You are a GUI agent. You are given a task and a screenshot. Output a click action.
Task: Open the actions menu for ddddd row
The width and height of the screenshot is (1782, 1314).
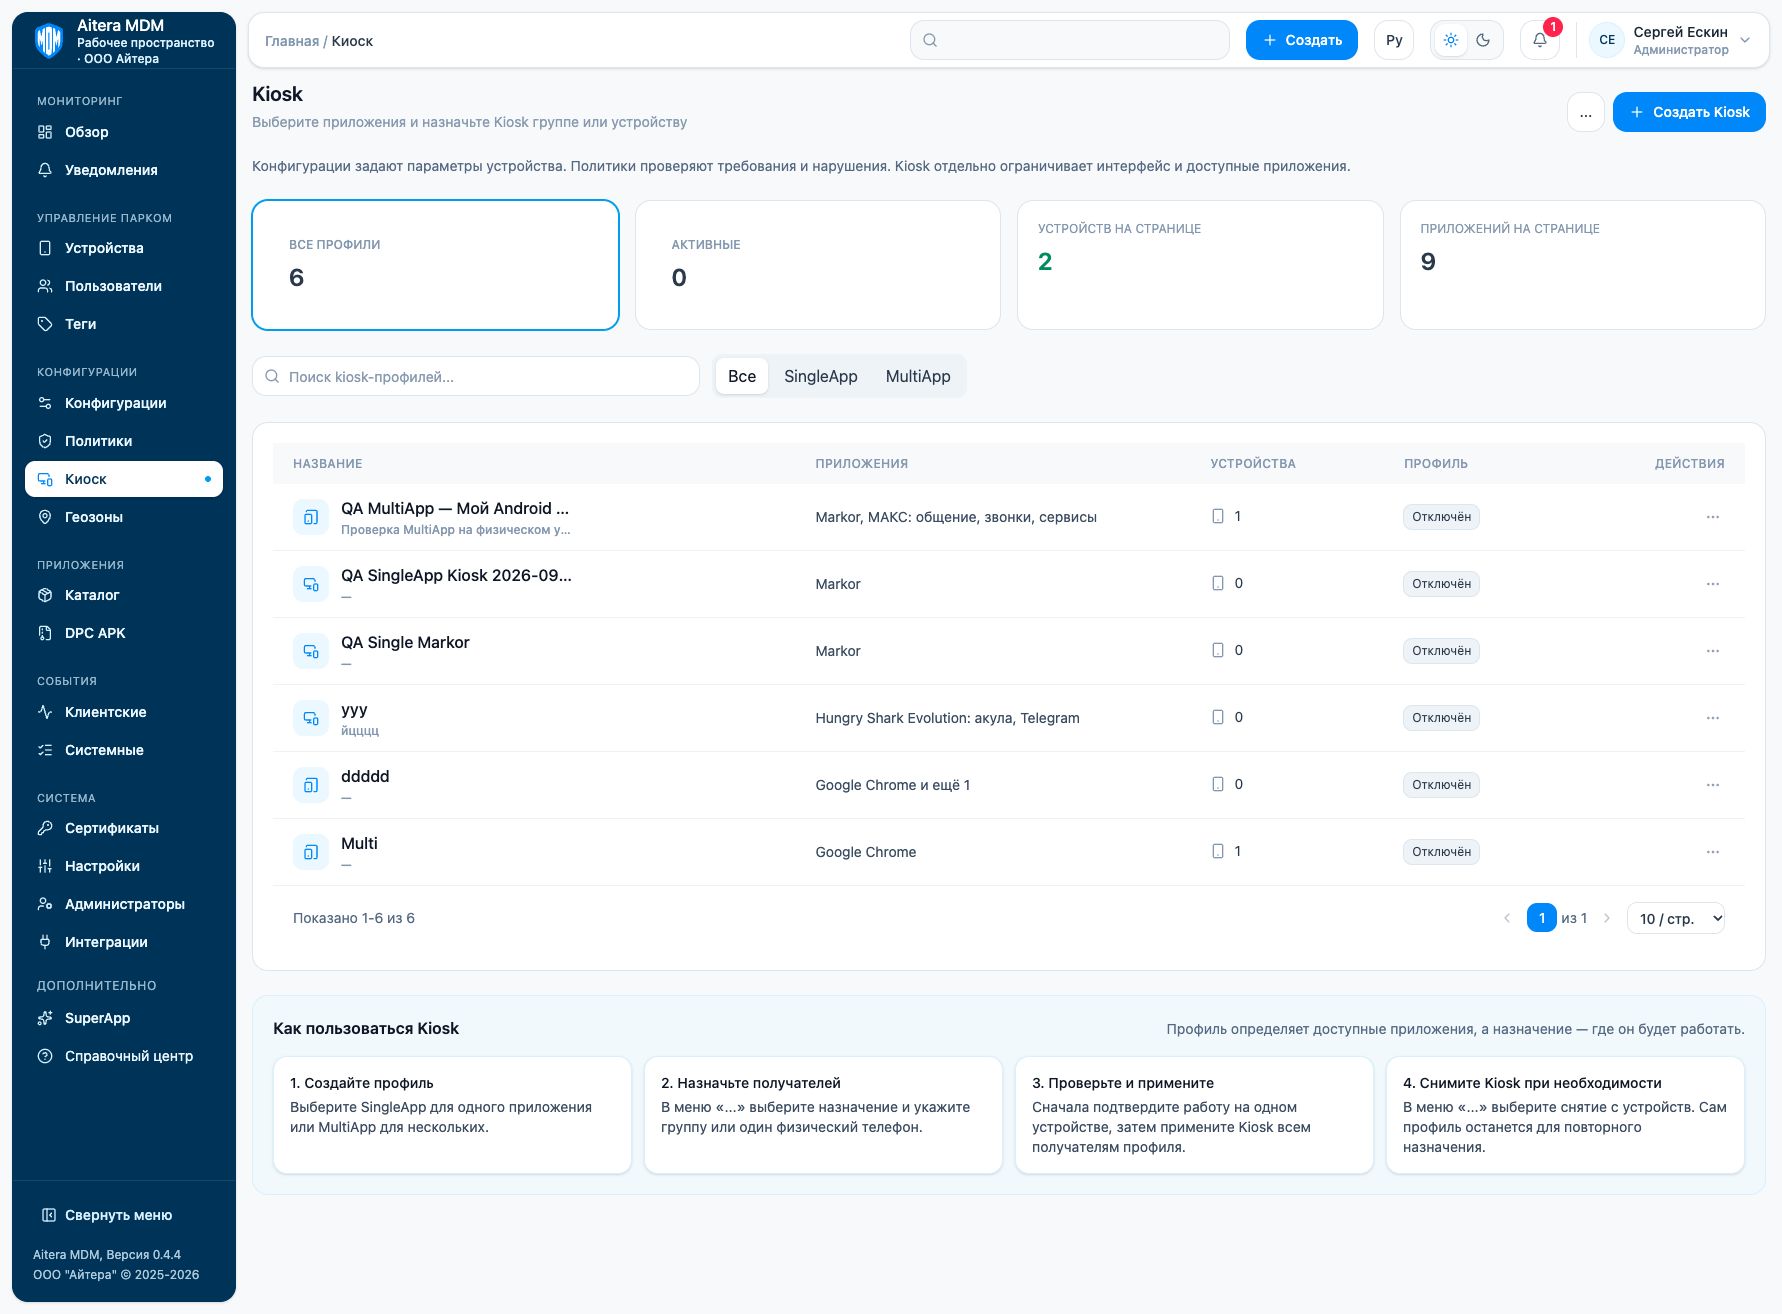click(x=1713, y=785)
